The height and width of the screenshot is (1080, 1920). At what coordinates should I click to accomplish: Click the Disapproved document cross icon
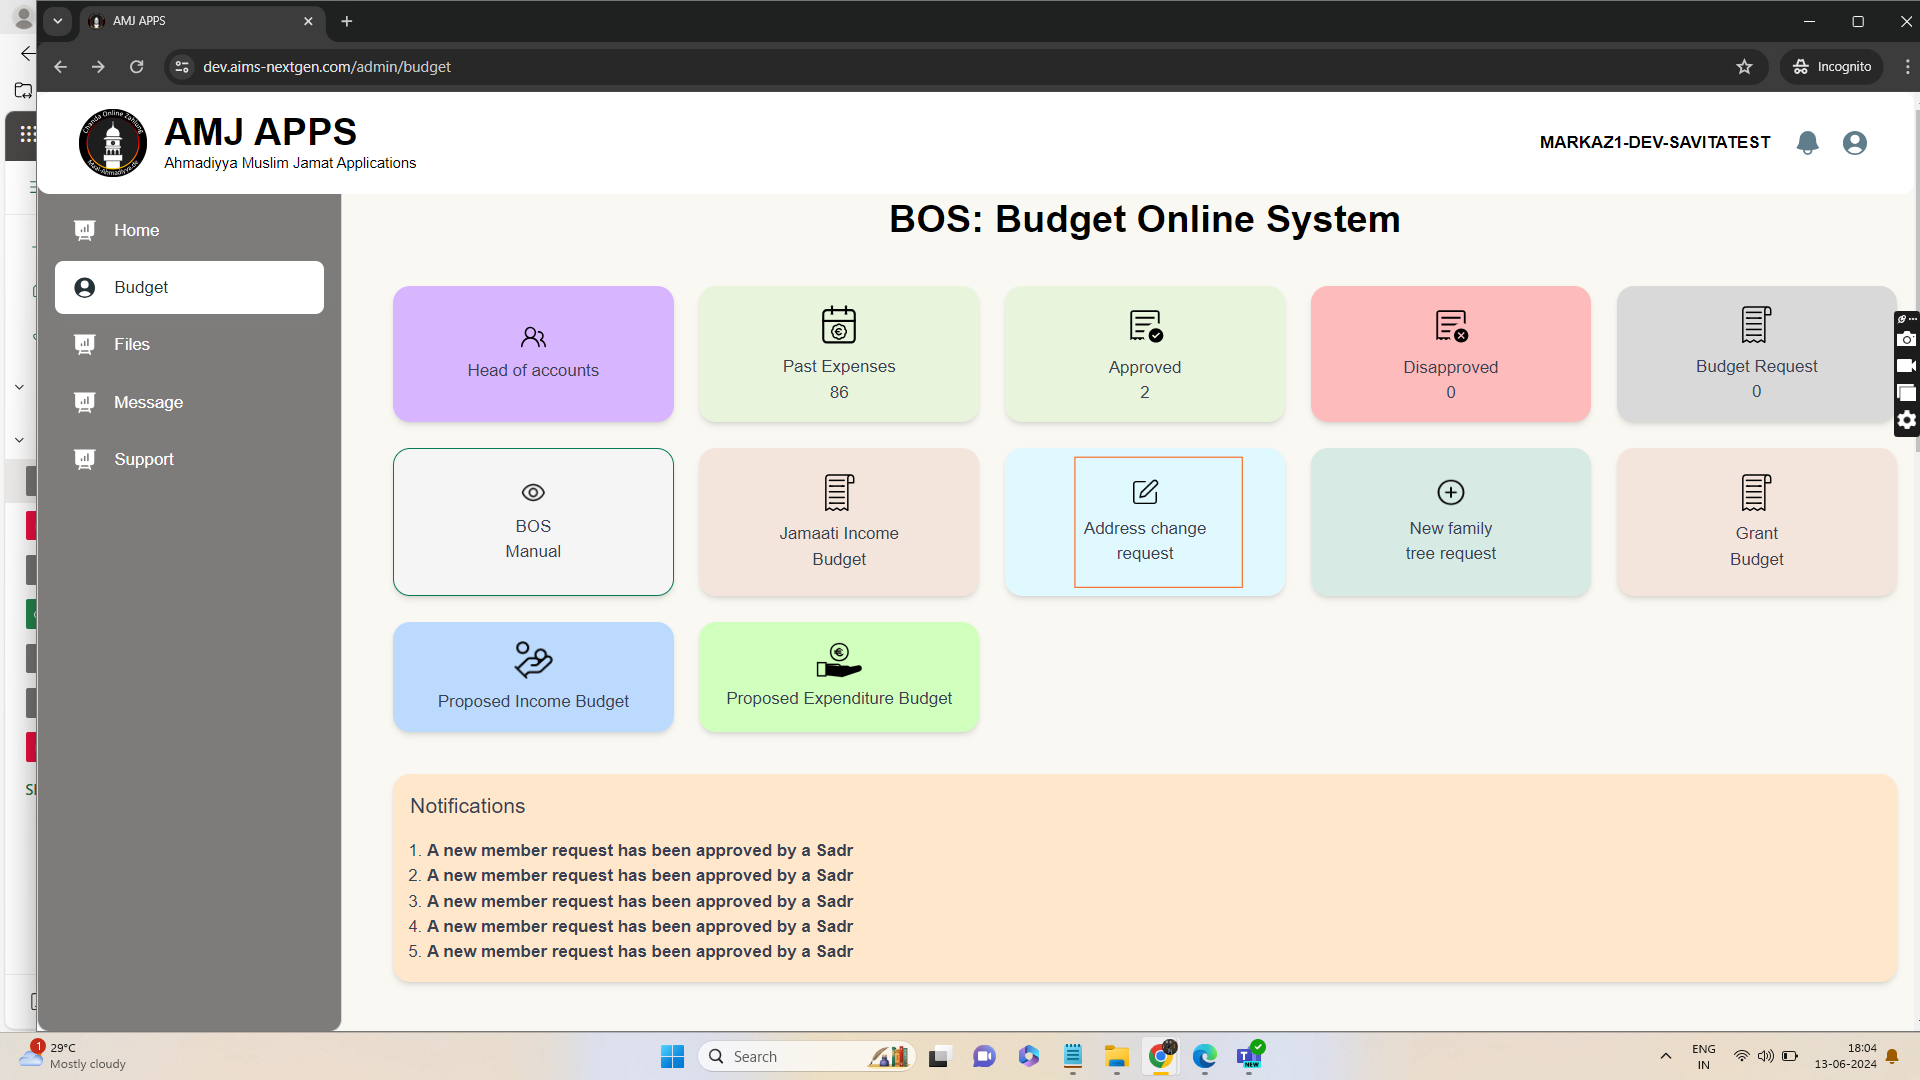[1452, 326]
